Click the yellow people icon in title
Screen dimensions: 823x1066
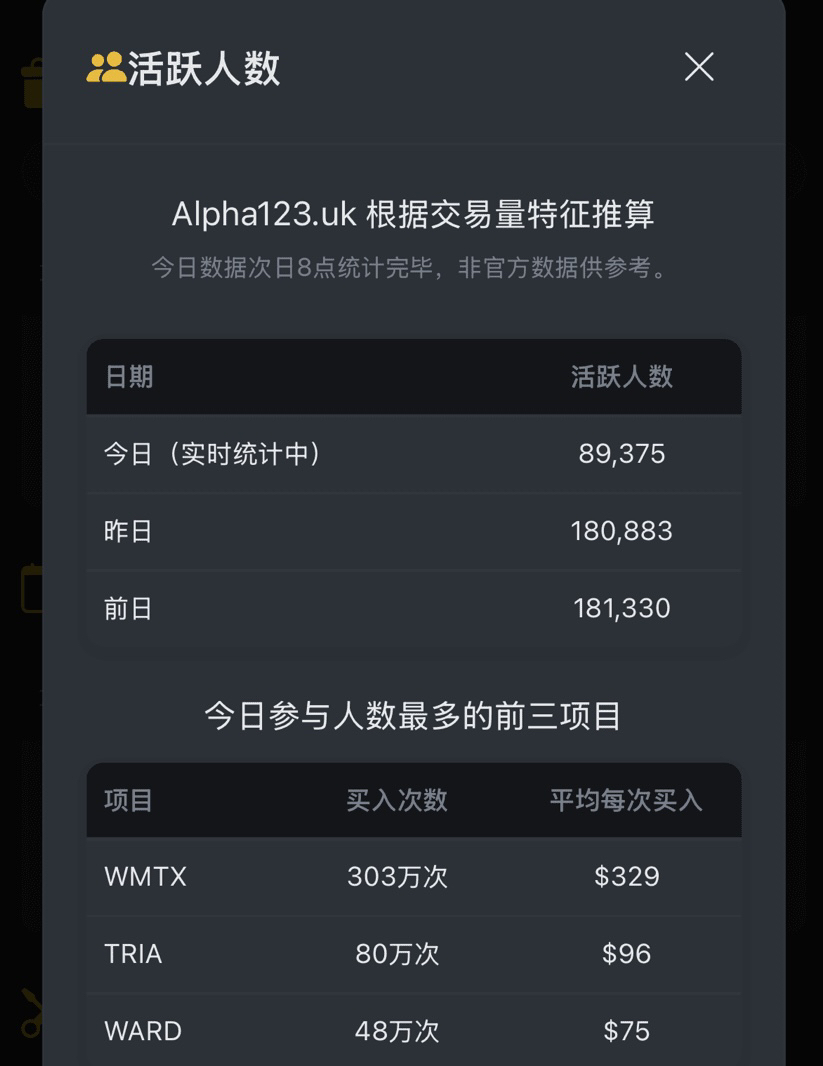106,68
